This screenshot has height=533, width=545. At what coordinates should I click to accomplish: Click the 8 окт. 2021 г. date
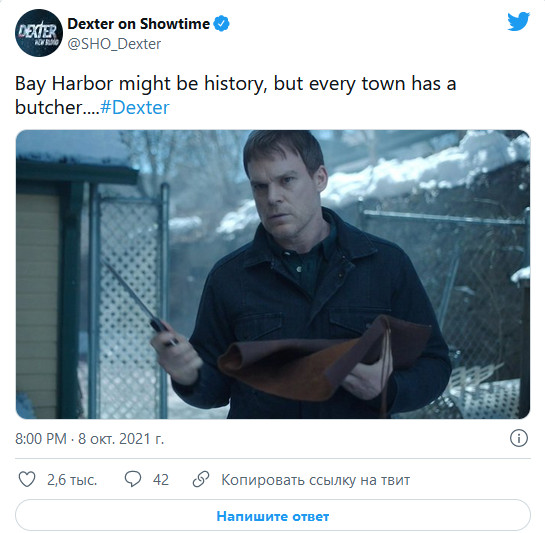click(121, 439)
